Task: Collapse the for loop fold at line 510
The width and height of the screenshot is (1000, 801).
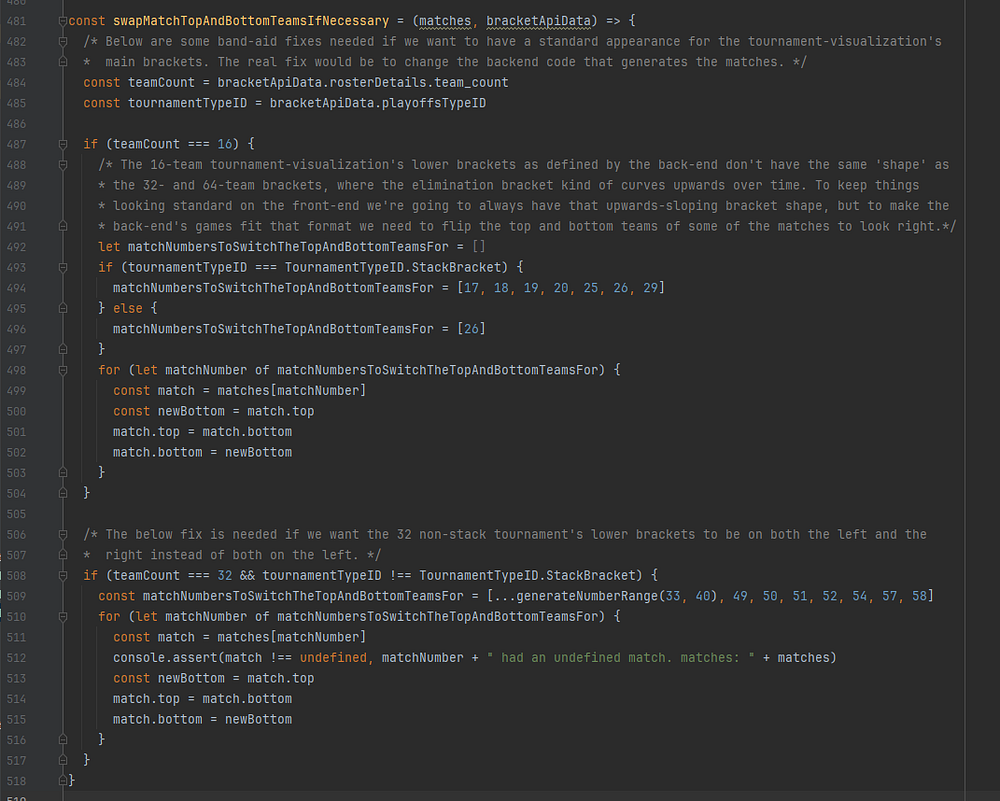Action: pos(63,617)
